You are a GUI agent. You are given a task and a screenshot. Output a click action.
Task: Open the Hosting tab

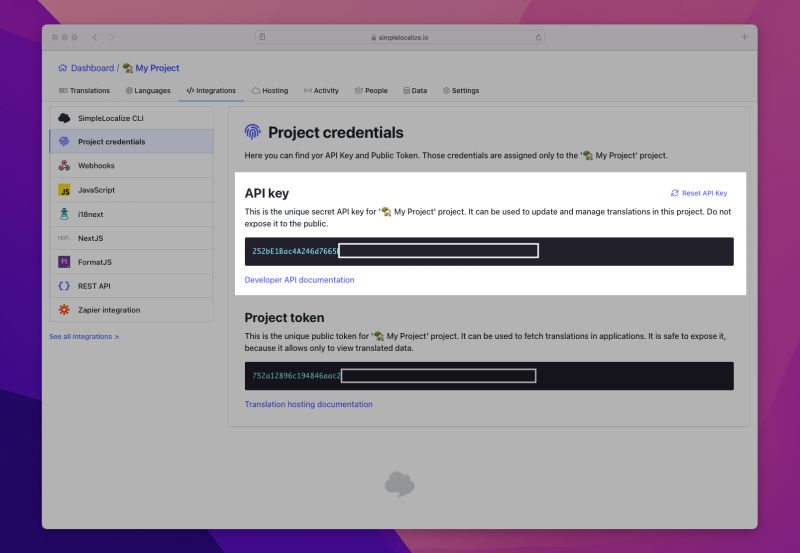270,90
